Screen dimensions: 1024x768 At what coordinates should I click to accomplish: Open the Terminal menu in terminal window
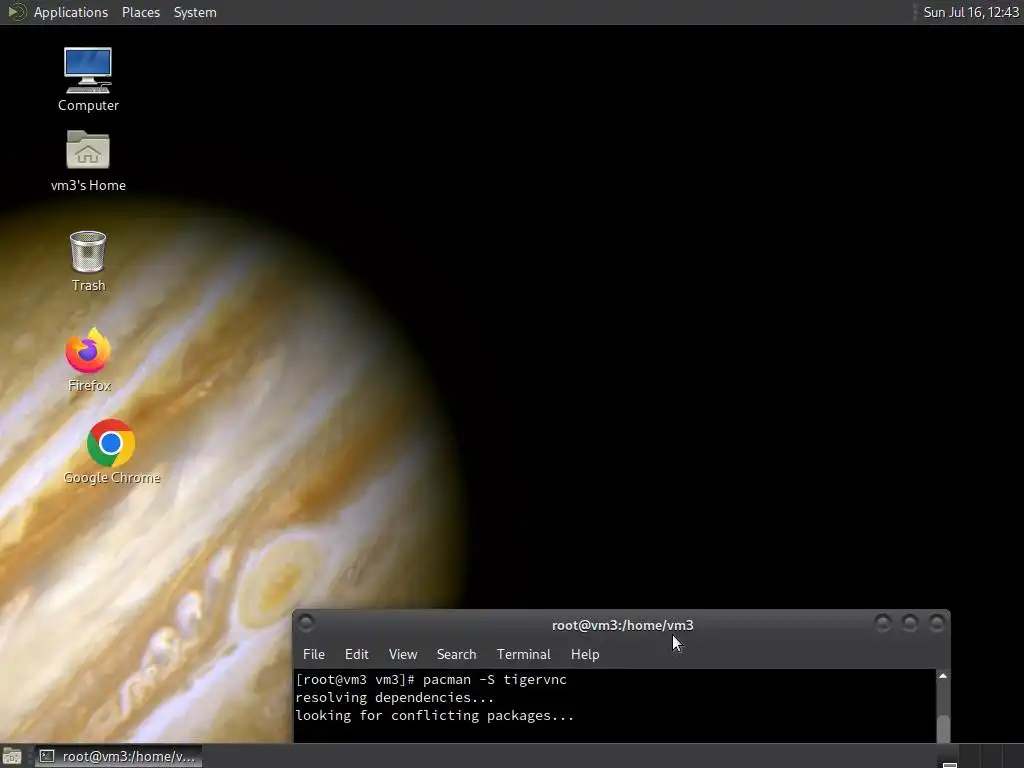click(x=523, y=654)
